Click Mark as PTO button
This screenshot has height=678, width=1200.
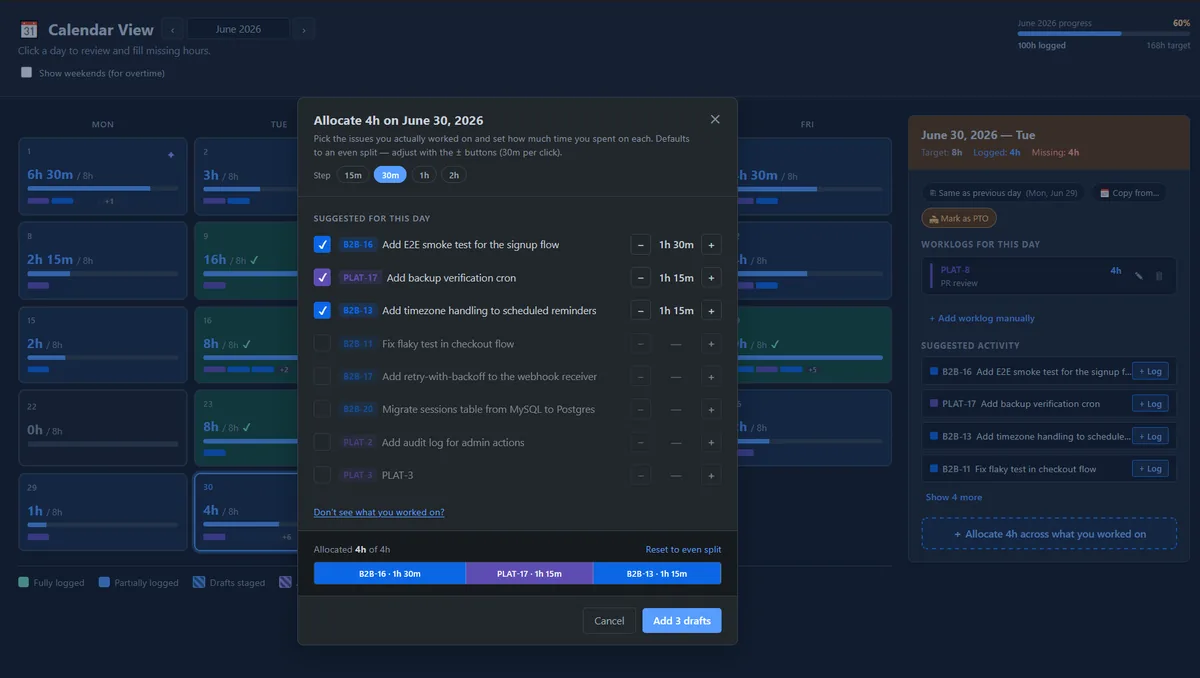[x=959, y=218]
